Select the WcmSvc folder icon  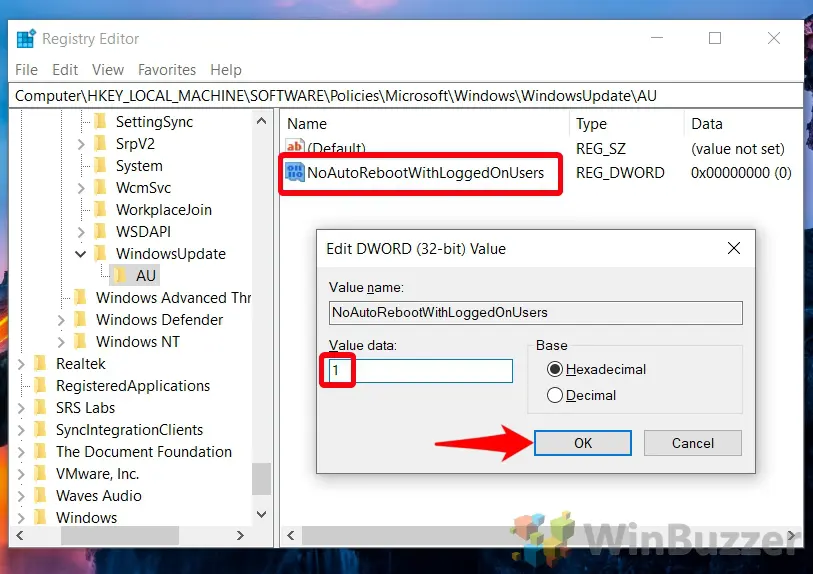[x=101, y=188]
